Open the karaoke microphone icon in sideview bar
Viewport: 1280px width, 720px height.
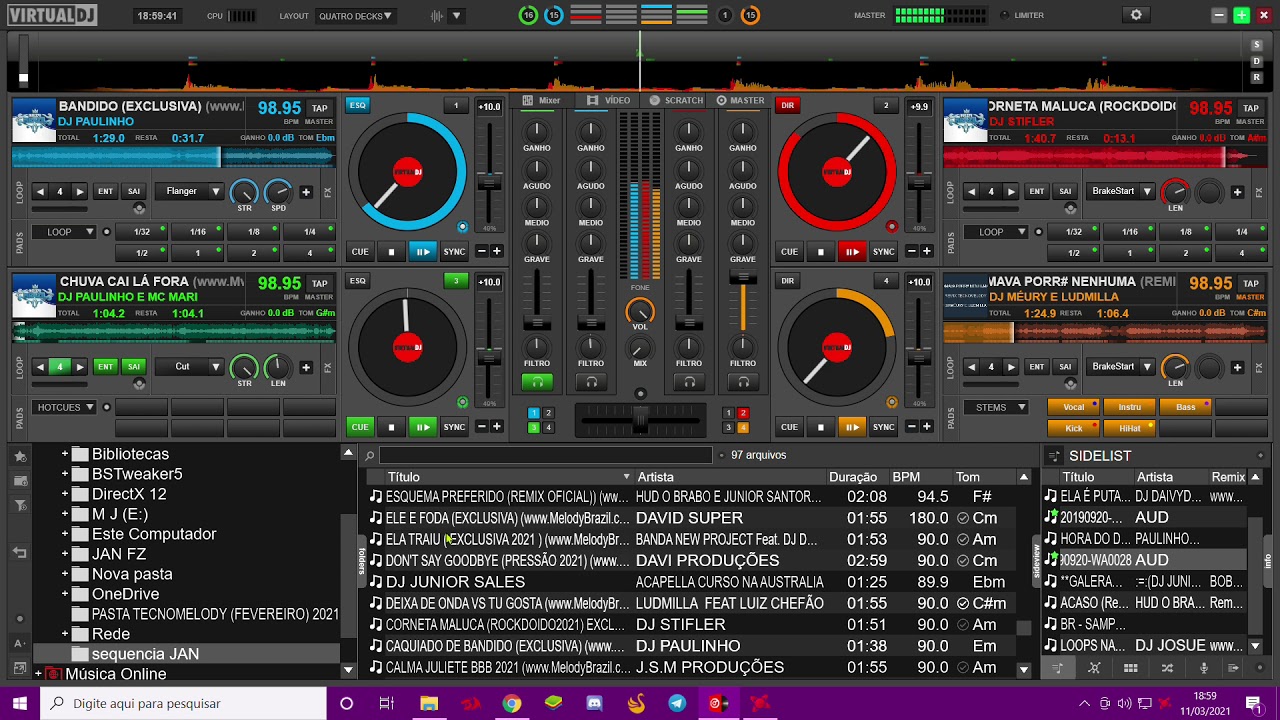[1204, 668]
